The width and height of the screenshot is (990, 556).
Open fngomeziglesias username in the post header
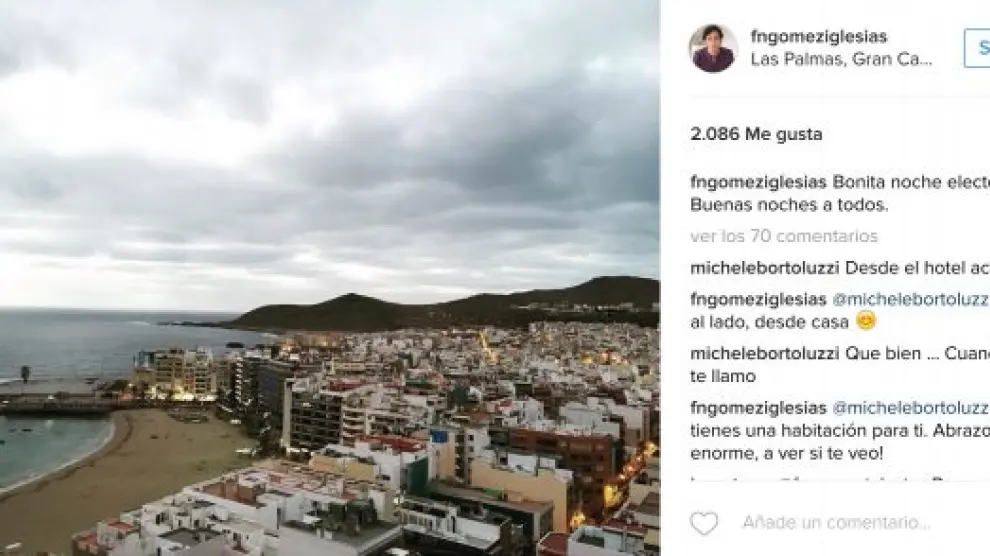[819, 37]
